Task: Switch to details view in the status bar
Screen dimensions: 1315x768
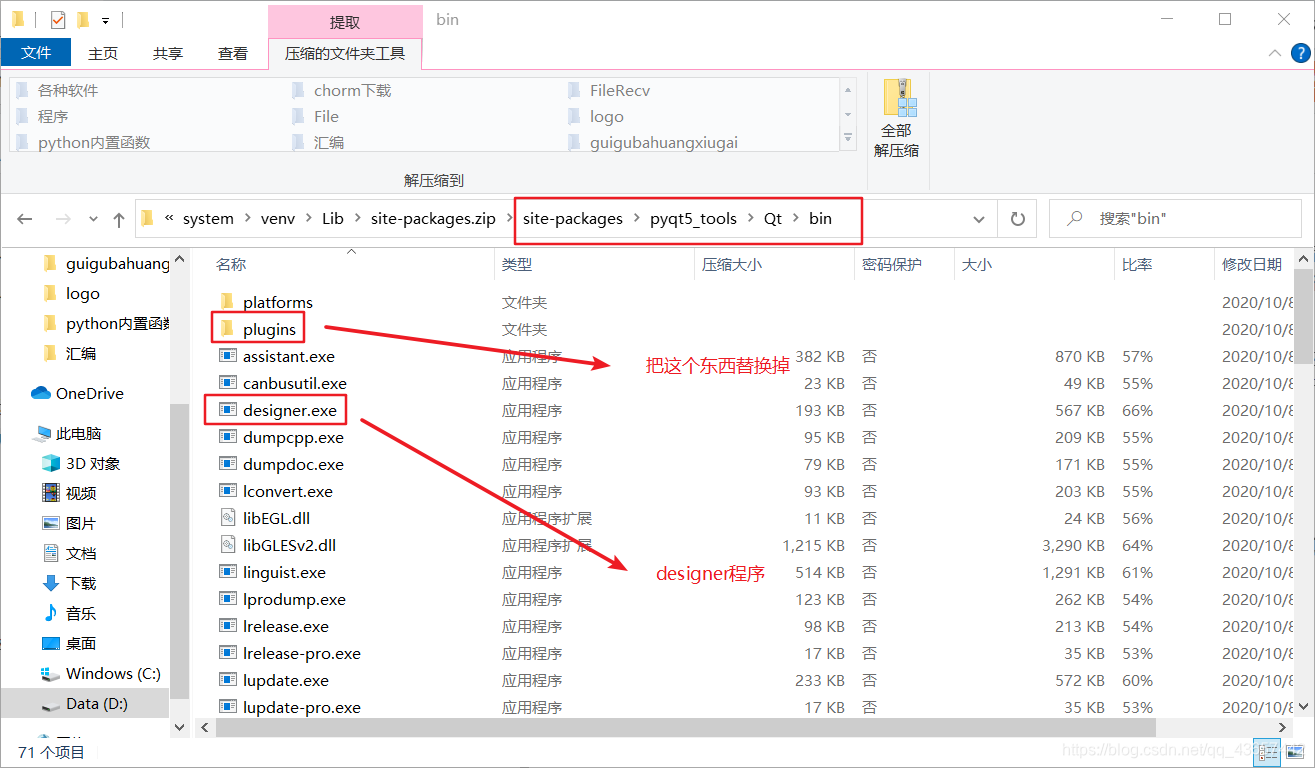Action: [1267, 751]
